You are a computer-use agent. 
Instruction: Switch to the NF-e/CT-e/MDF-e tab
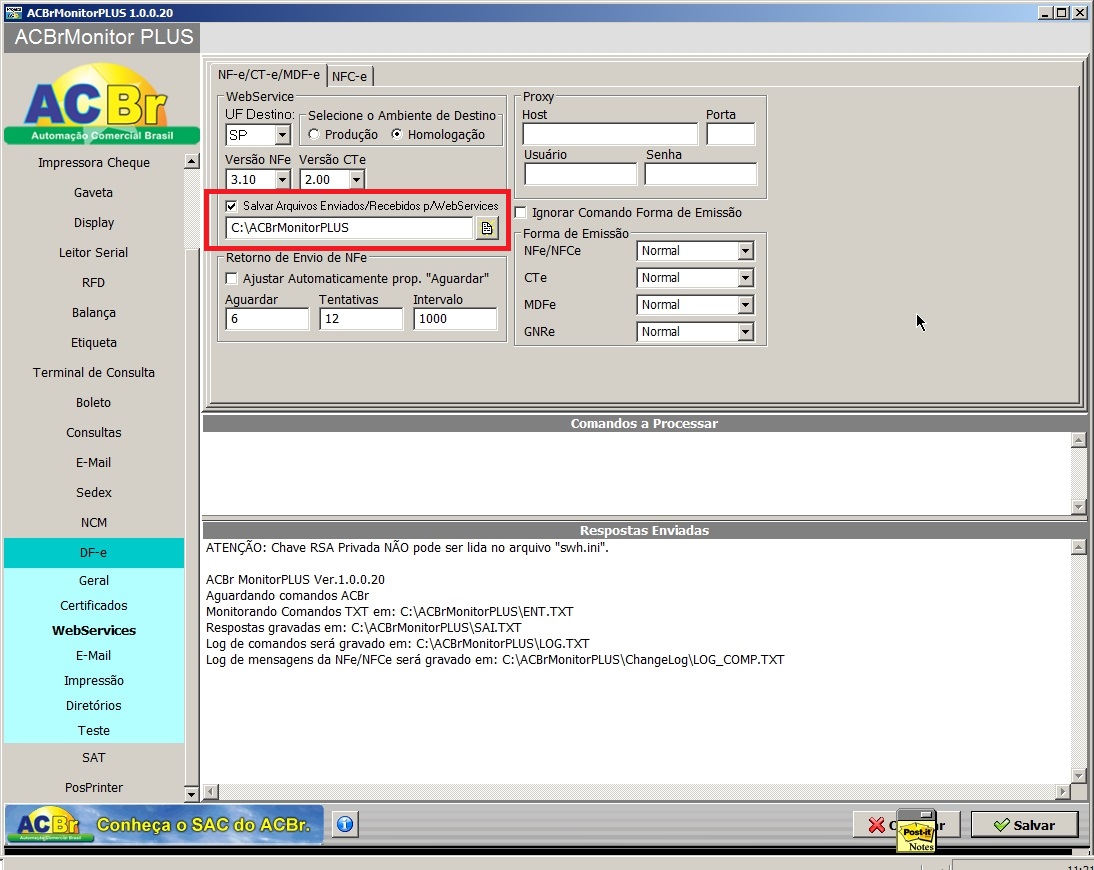coord(269,75)
